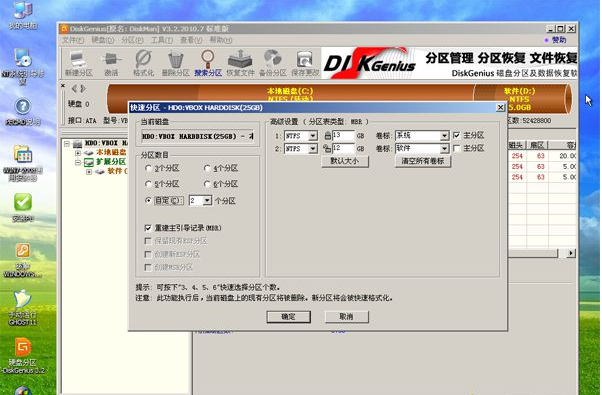The height and width of the screenshot is (395, 602).
Task: Select the 5个分区 radio button
Action: [148, 184]
